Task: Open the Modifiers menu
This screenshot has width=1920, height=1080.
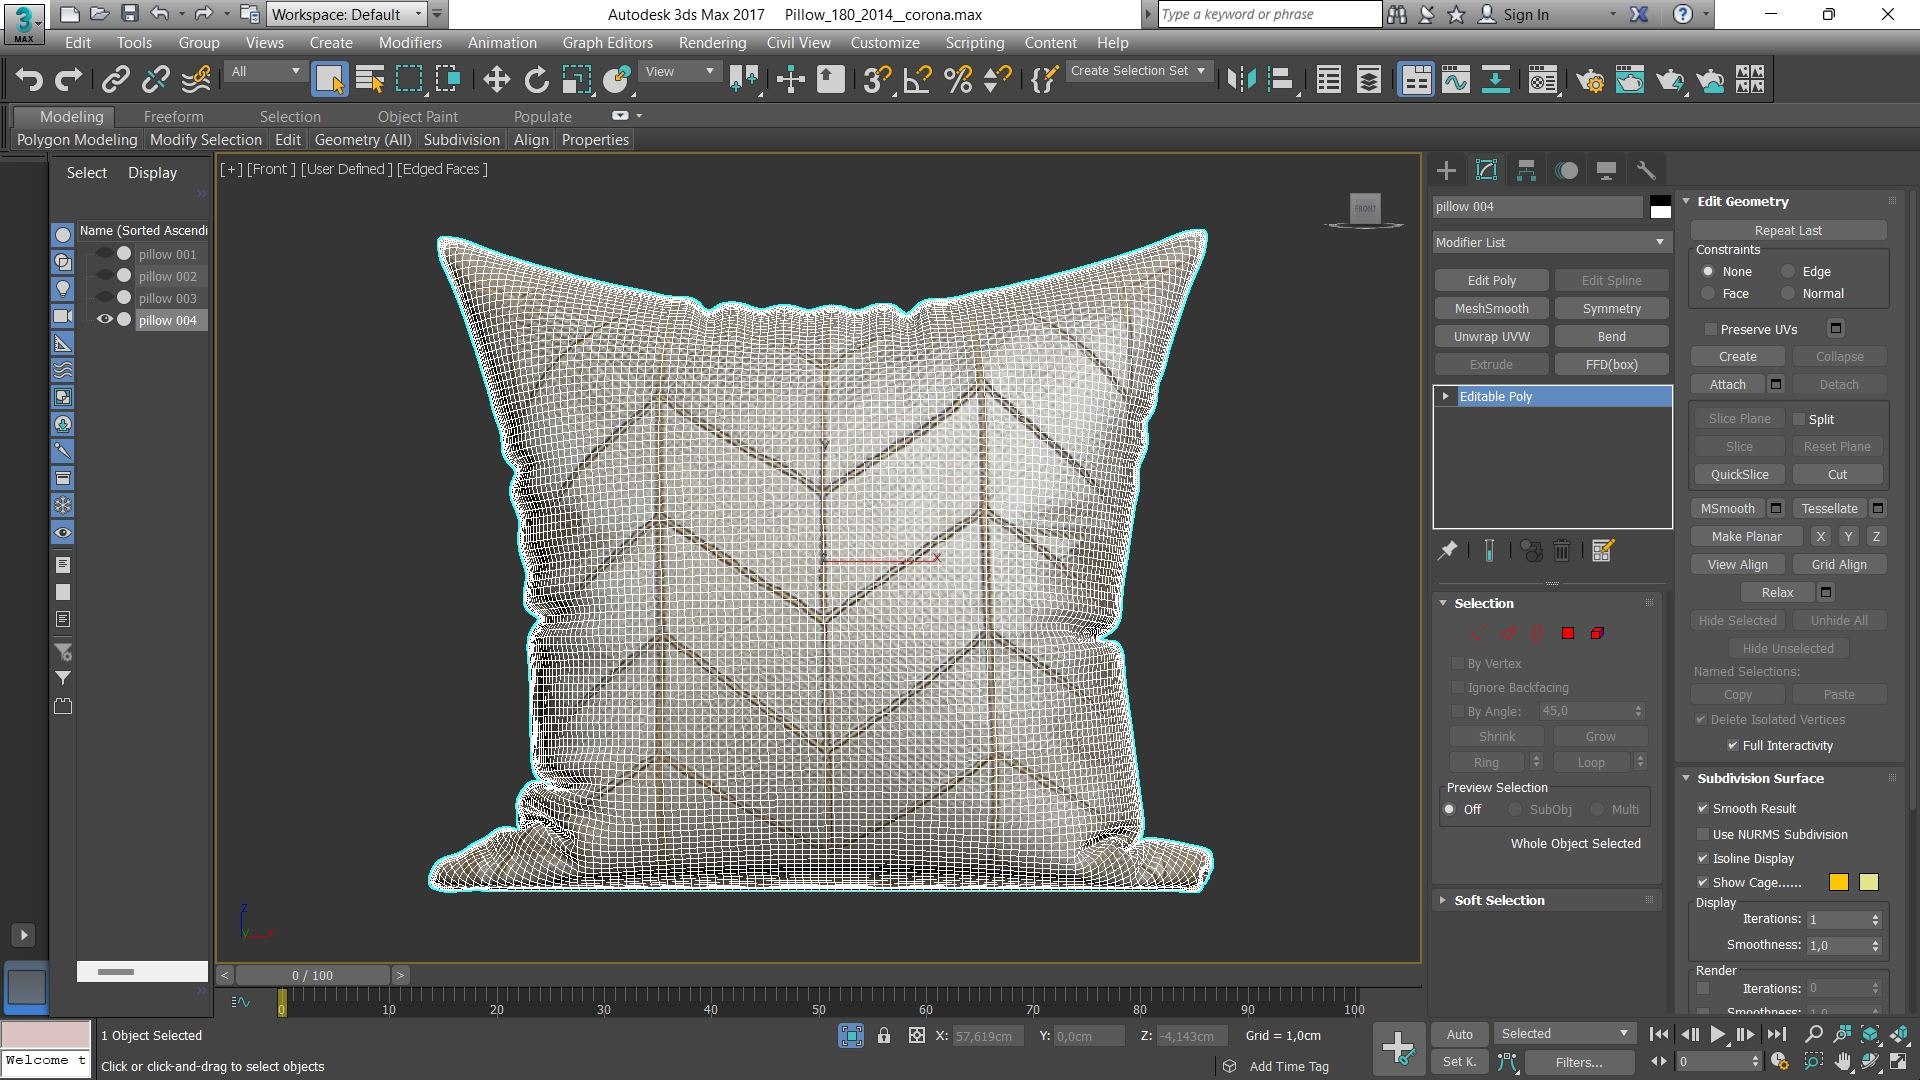Action: 410,43
